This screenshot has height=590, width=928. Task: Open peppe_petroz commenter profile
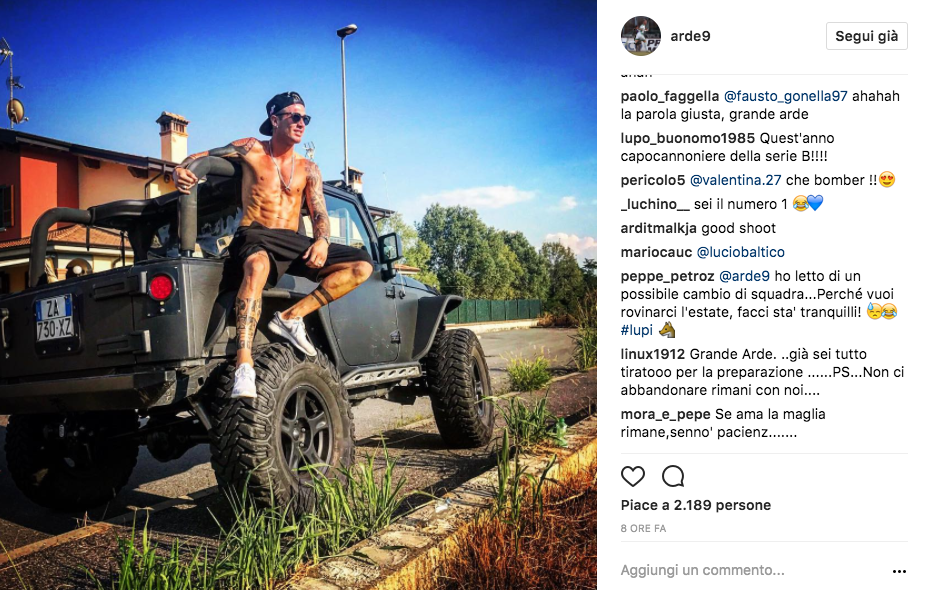pyautogui.click(x=668, y=276)
